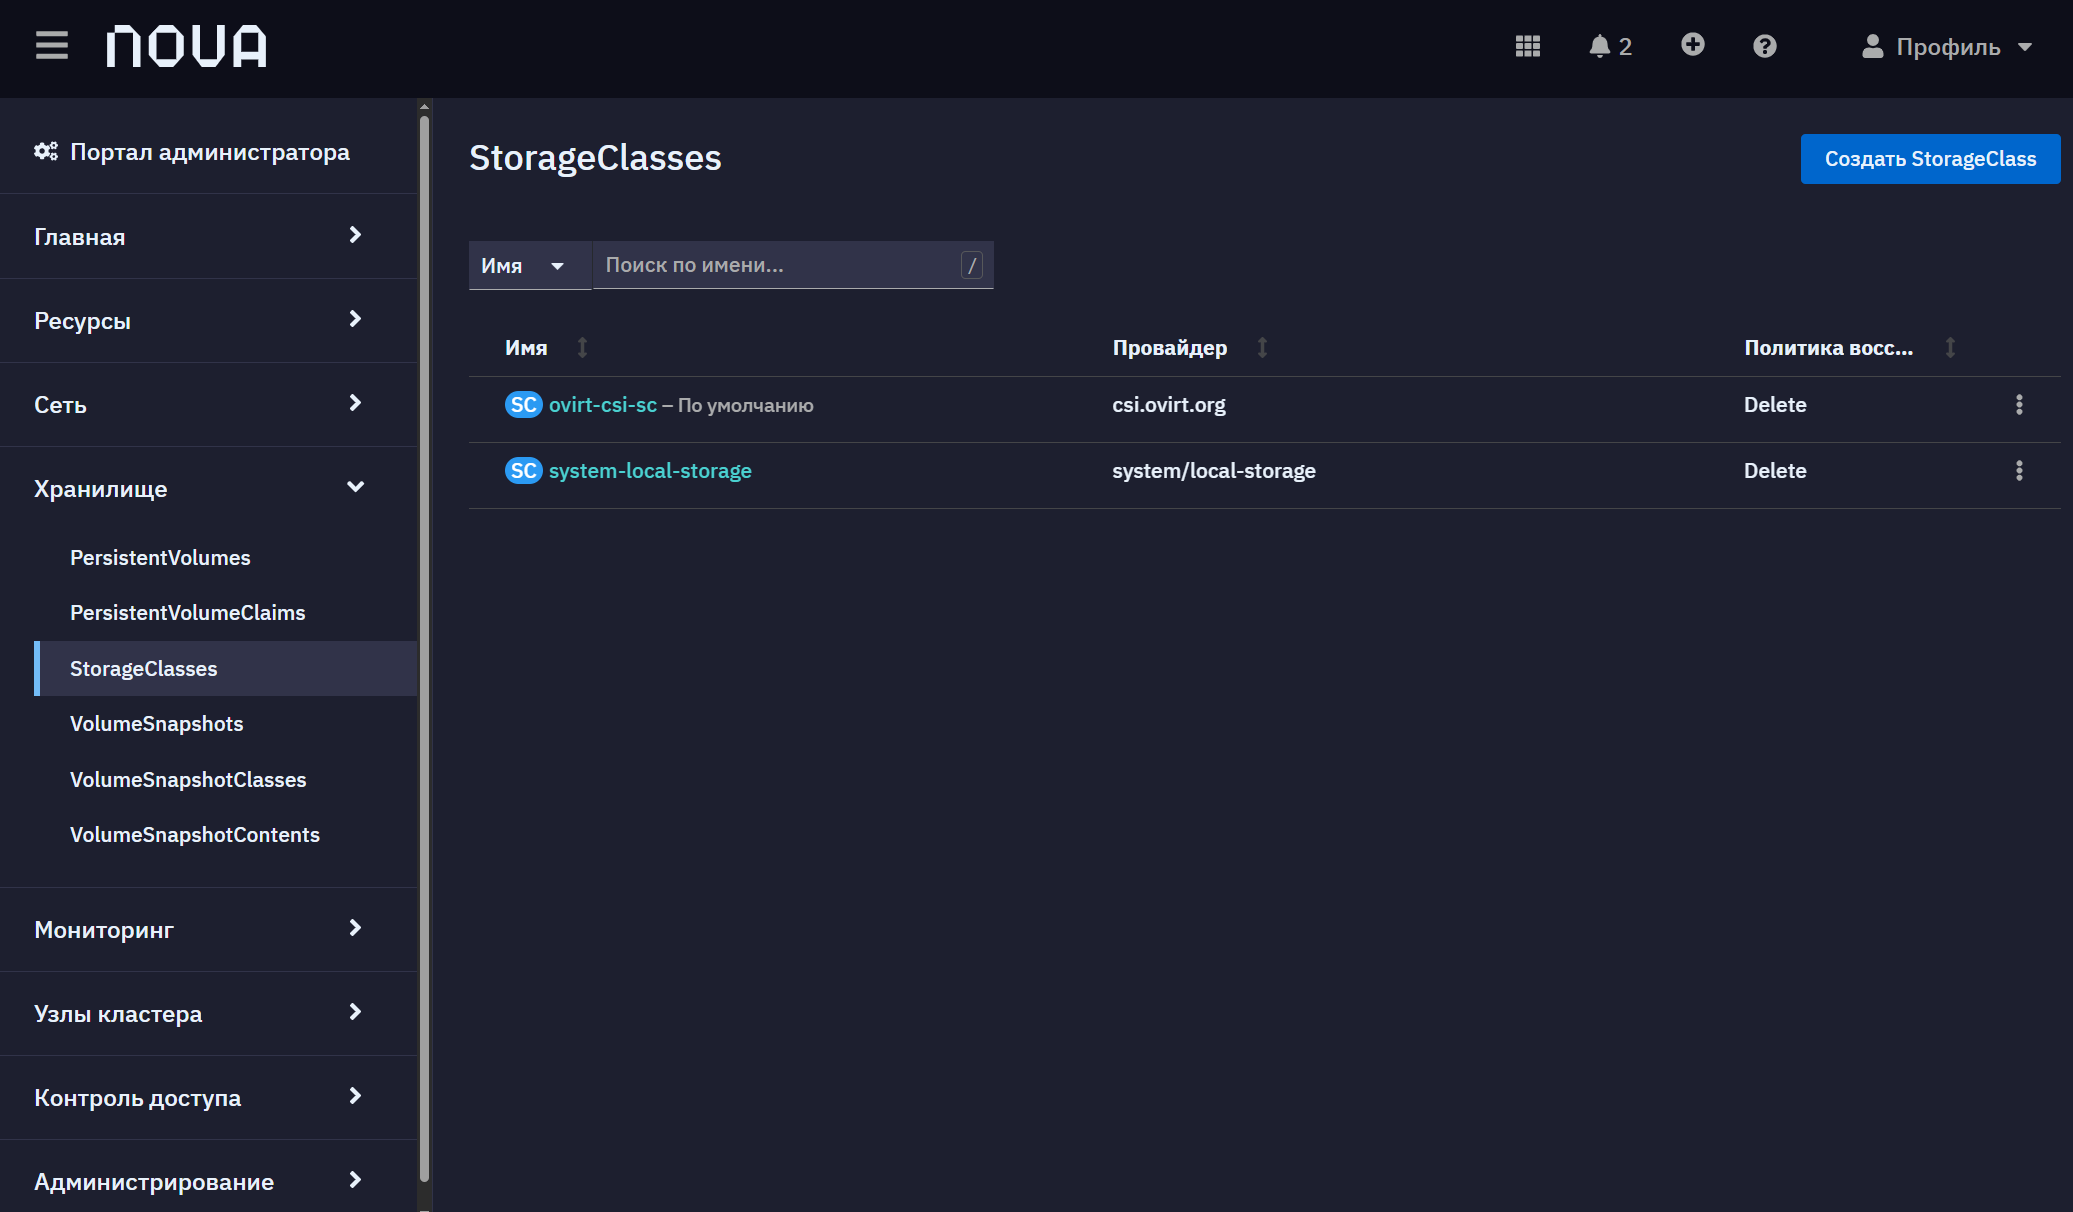Open PersistentVolumes page
This screenshot has height=1212, width=2073.
(x=160, y=557)
